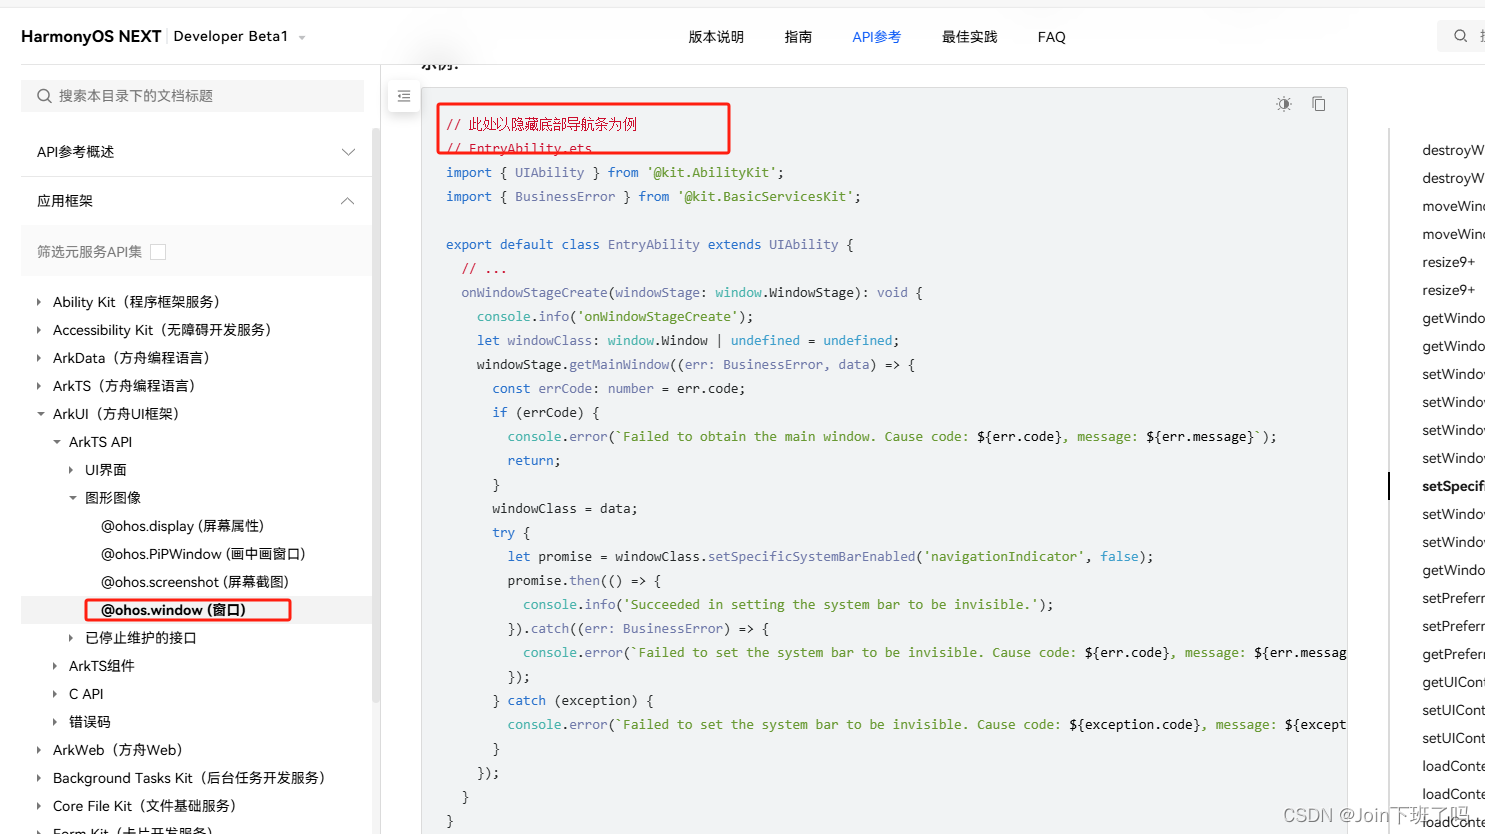Expand the 已停止维护的接口 arrow
The width and height of the screenshot is (1485, 834).
pos(71,638)
